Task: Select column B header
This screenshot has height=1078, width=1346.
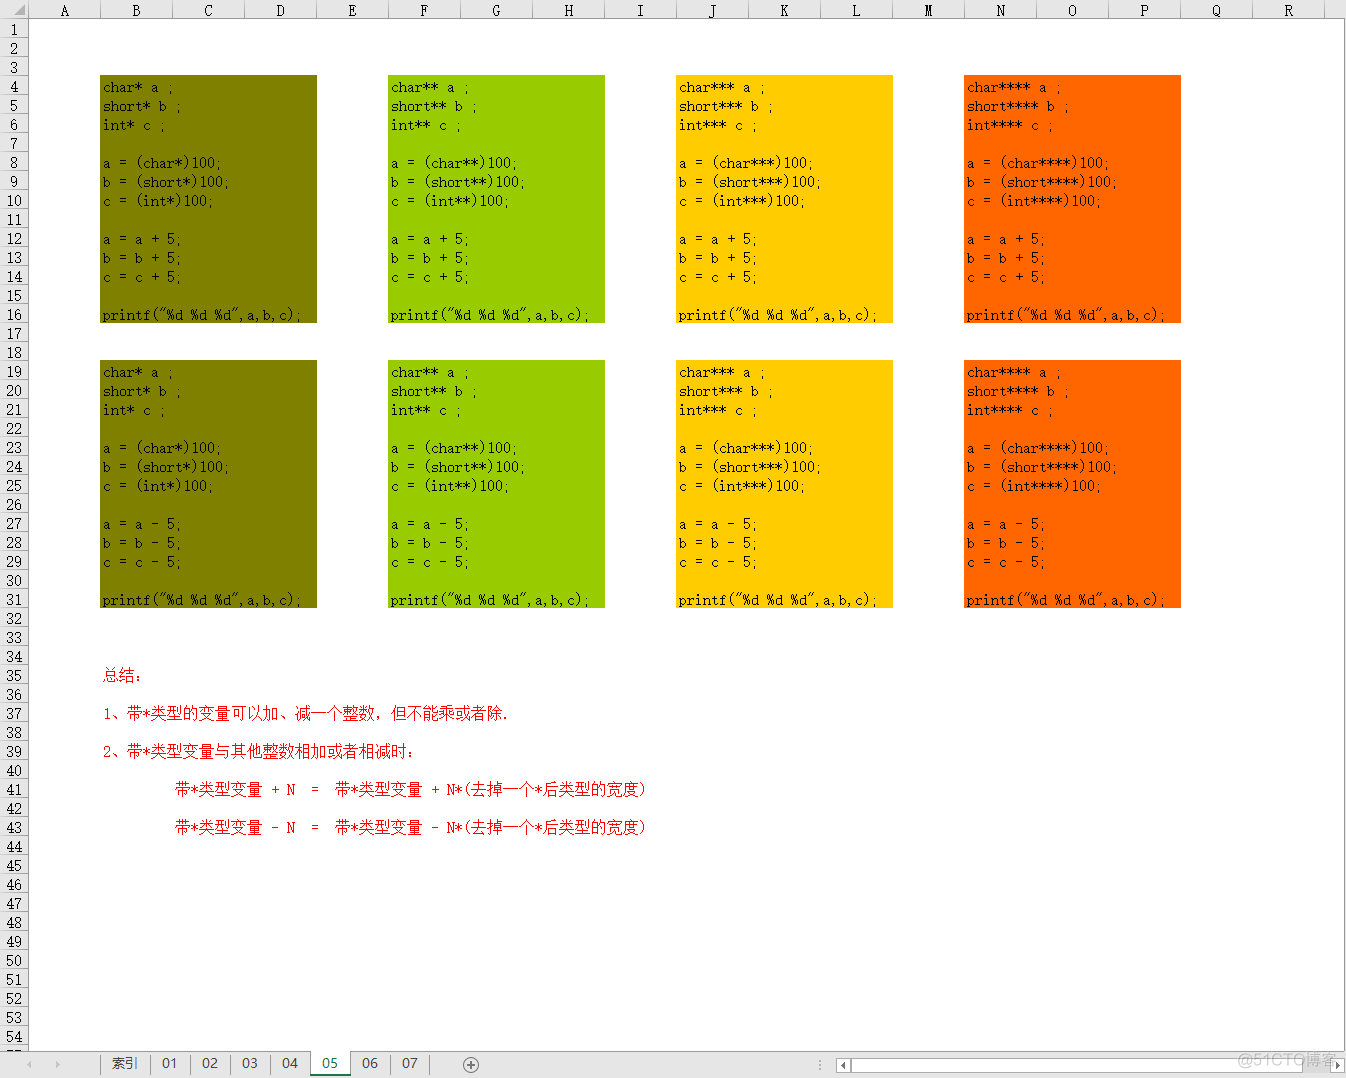Action: pyautogui.click(x=136, y=10)
